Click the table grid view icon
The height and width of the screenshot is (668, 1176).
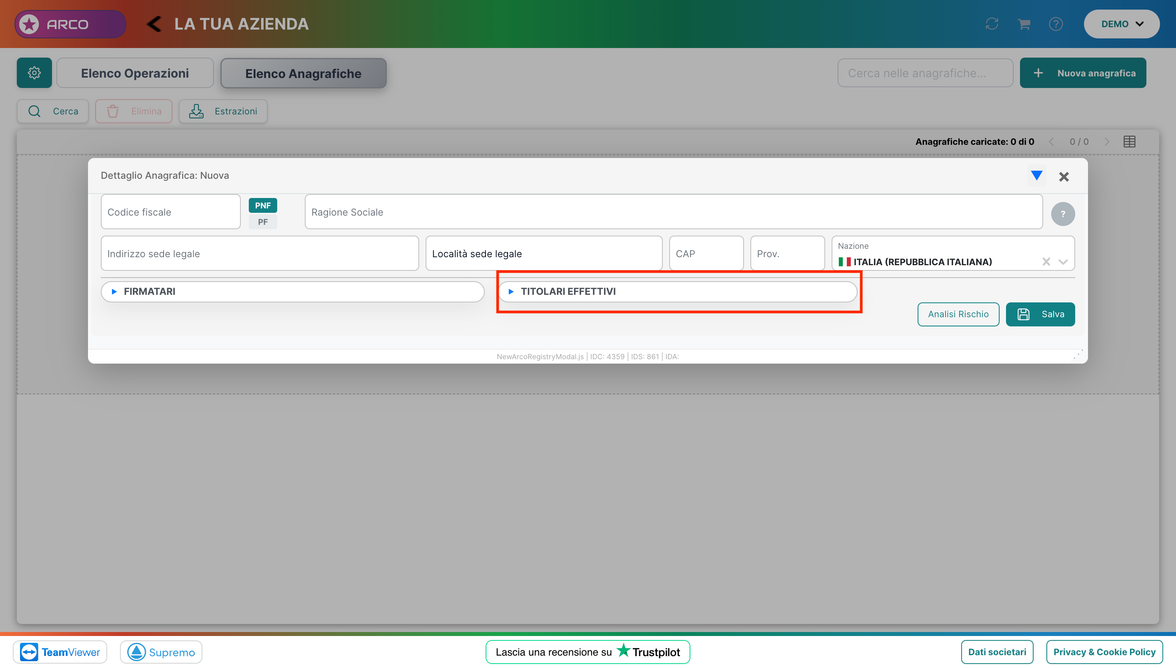[1130, 142]
